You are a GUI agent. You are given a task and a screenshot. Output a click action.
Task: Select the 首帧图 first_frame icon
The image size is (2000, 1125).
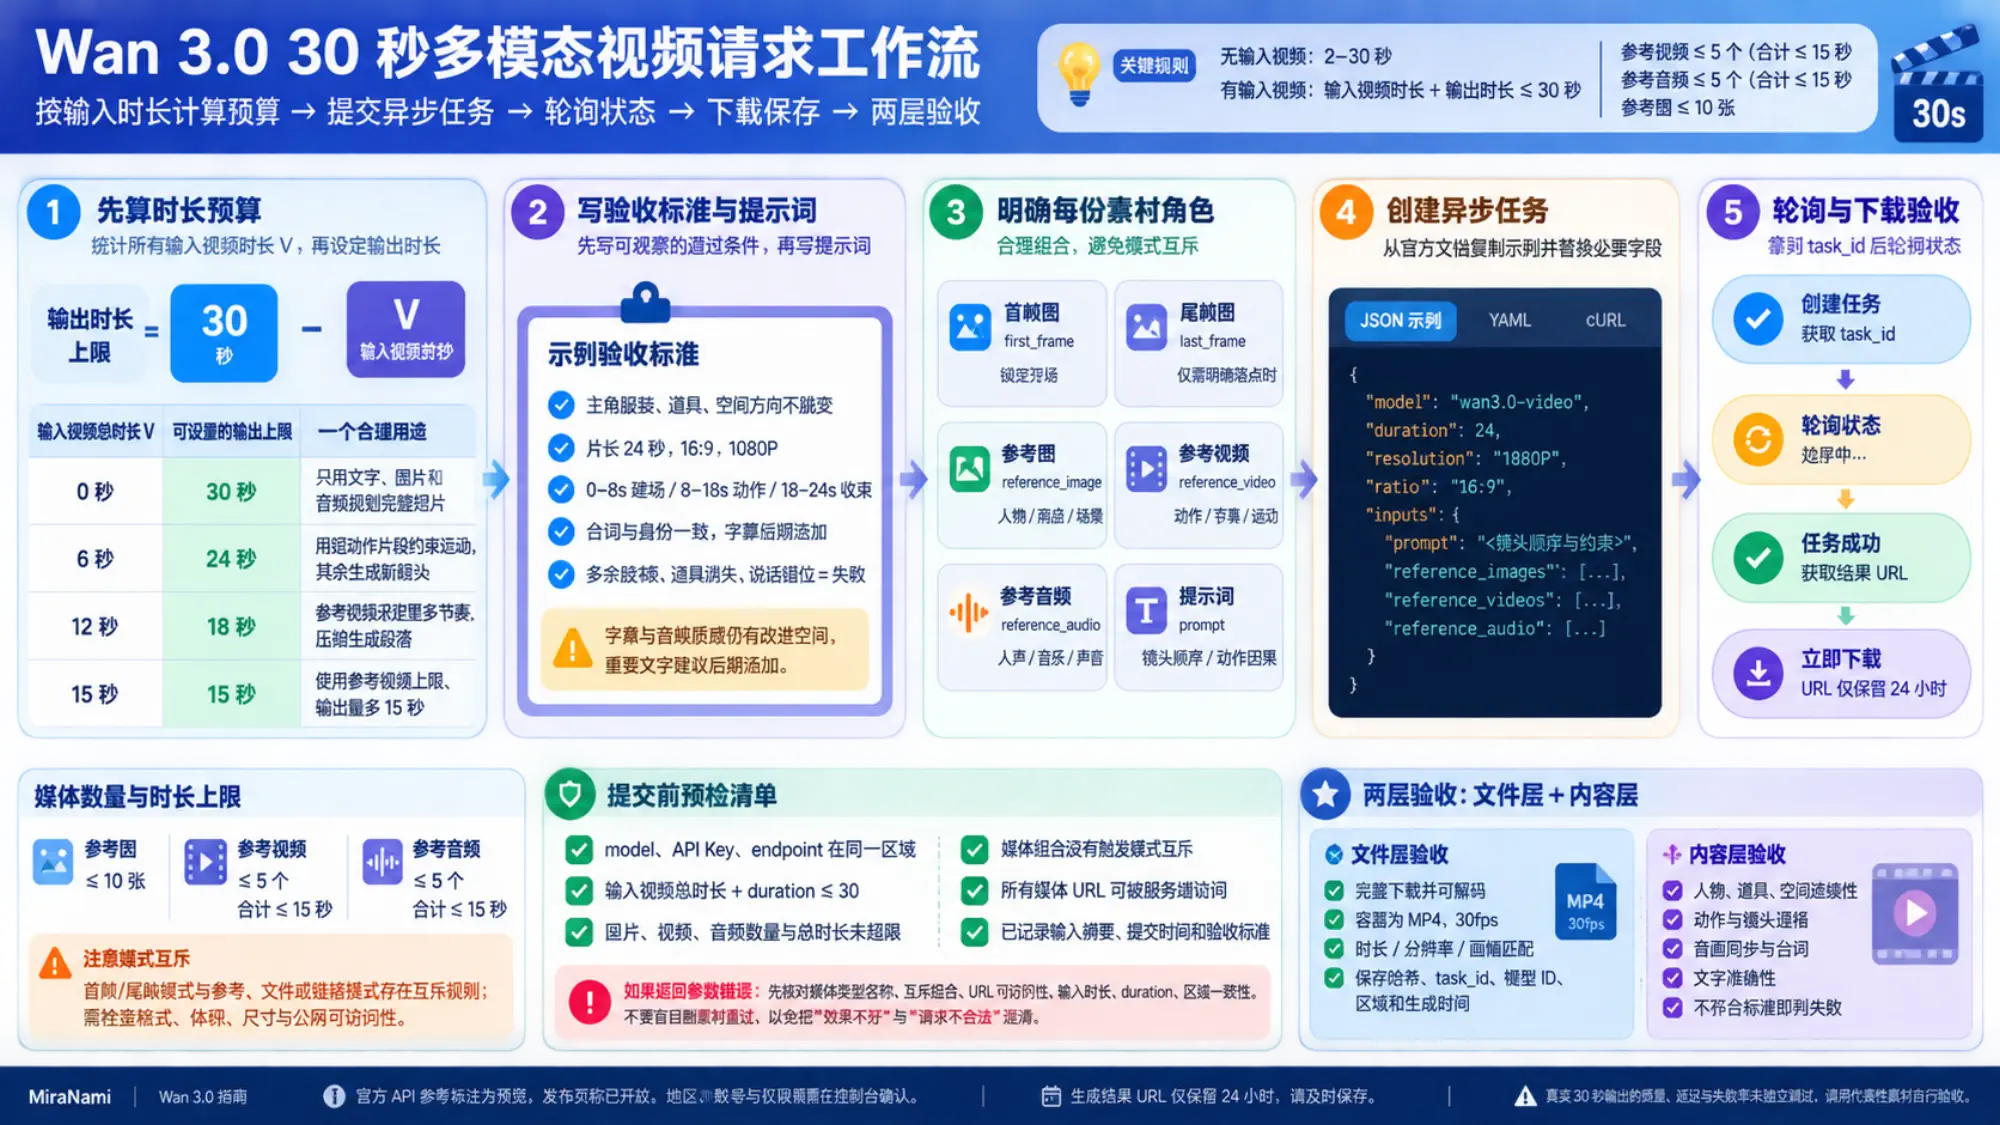[x=970, y=326]
